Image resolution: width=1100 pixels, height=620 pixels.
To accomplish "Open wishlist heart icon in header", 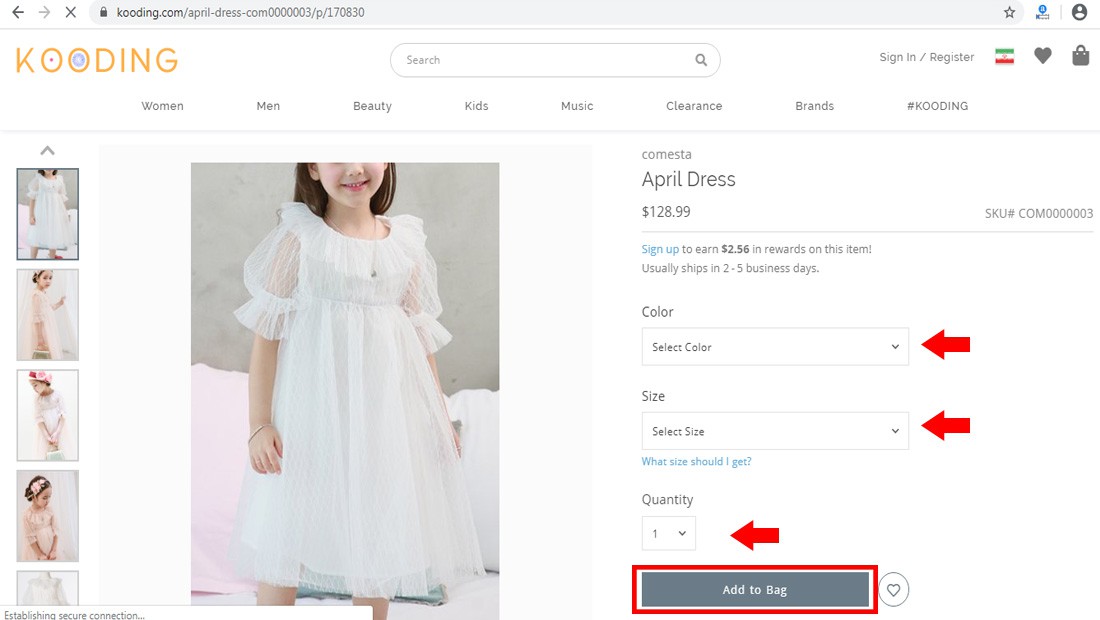I will (1043, 56).
